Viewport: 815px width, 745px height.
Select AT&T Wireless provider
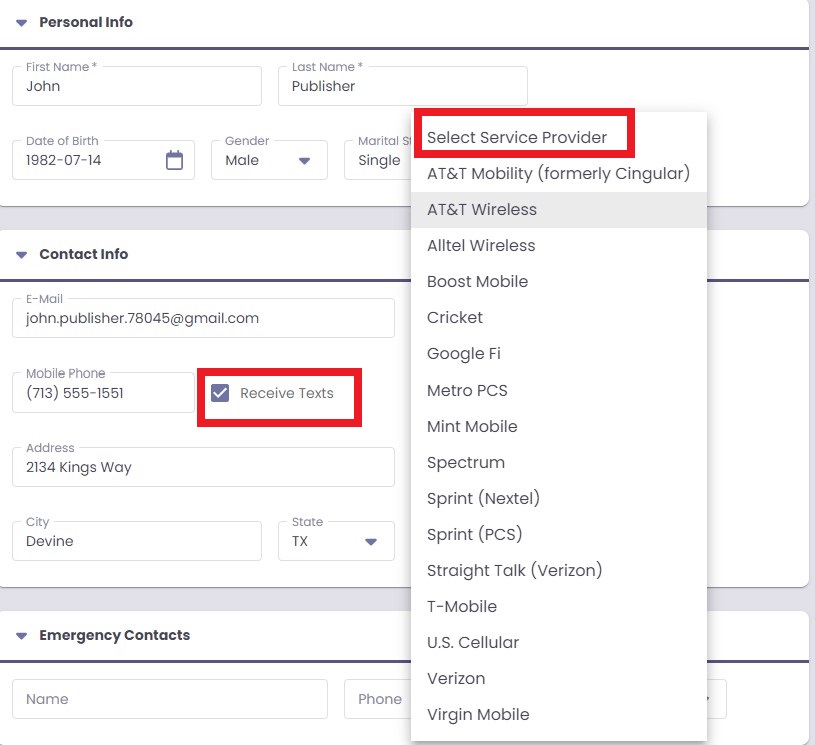point(559,210)
